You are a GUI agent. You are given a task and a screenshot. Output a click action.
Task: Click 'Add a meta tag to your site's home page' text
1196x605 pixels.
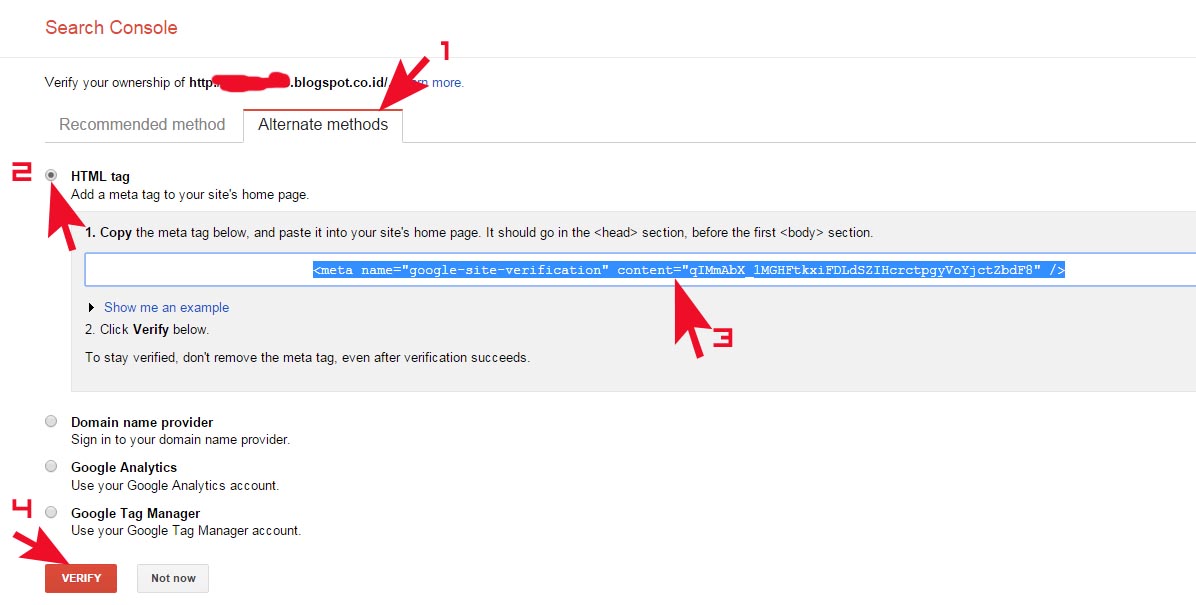click(190, 195)
